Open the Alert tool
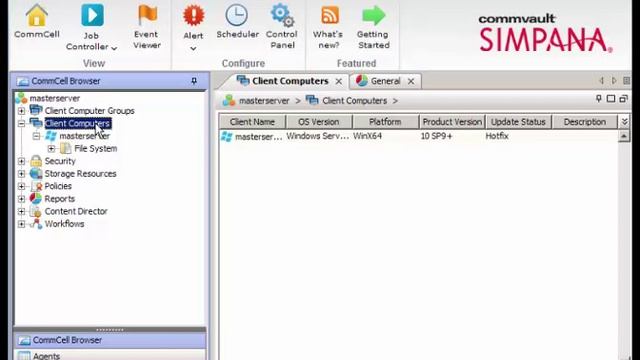This screenshot has width=640, height=360. coord(193,22)
